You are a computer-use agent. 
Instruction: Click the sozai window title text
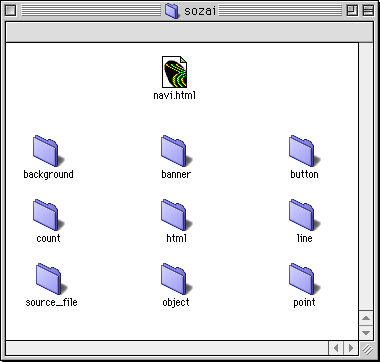pyautogui.click(x=200, y=11)
